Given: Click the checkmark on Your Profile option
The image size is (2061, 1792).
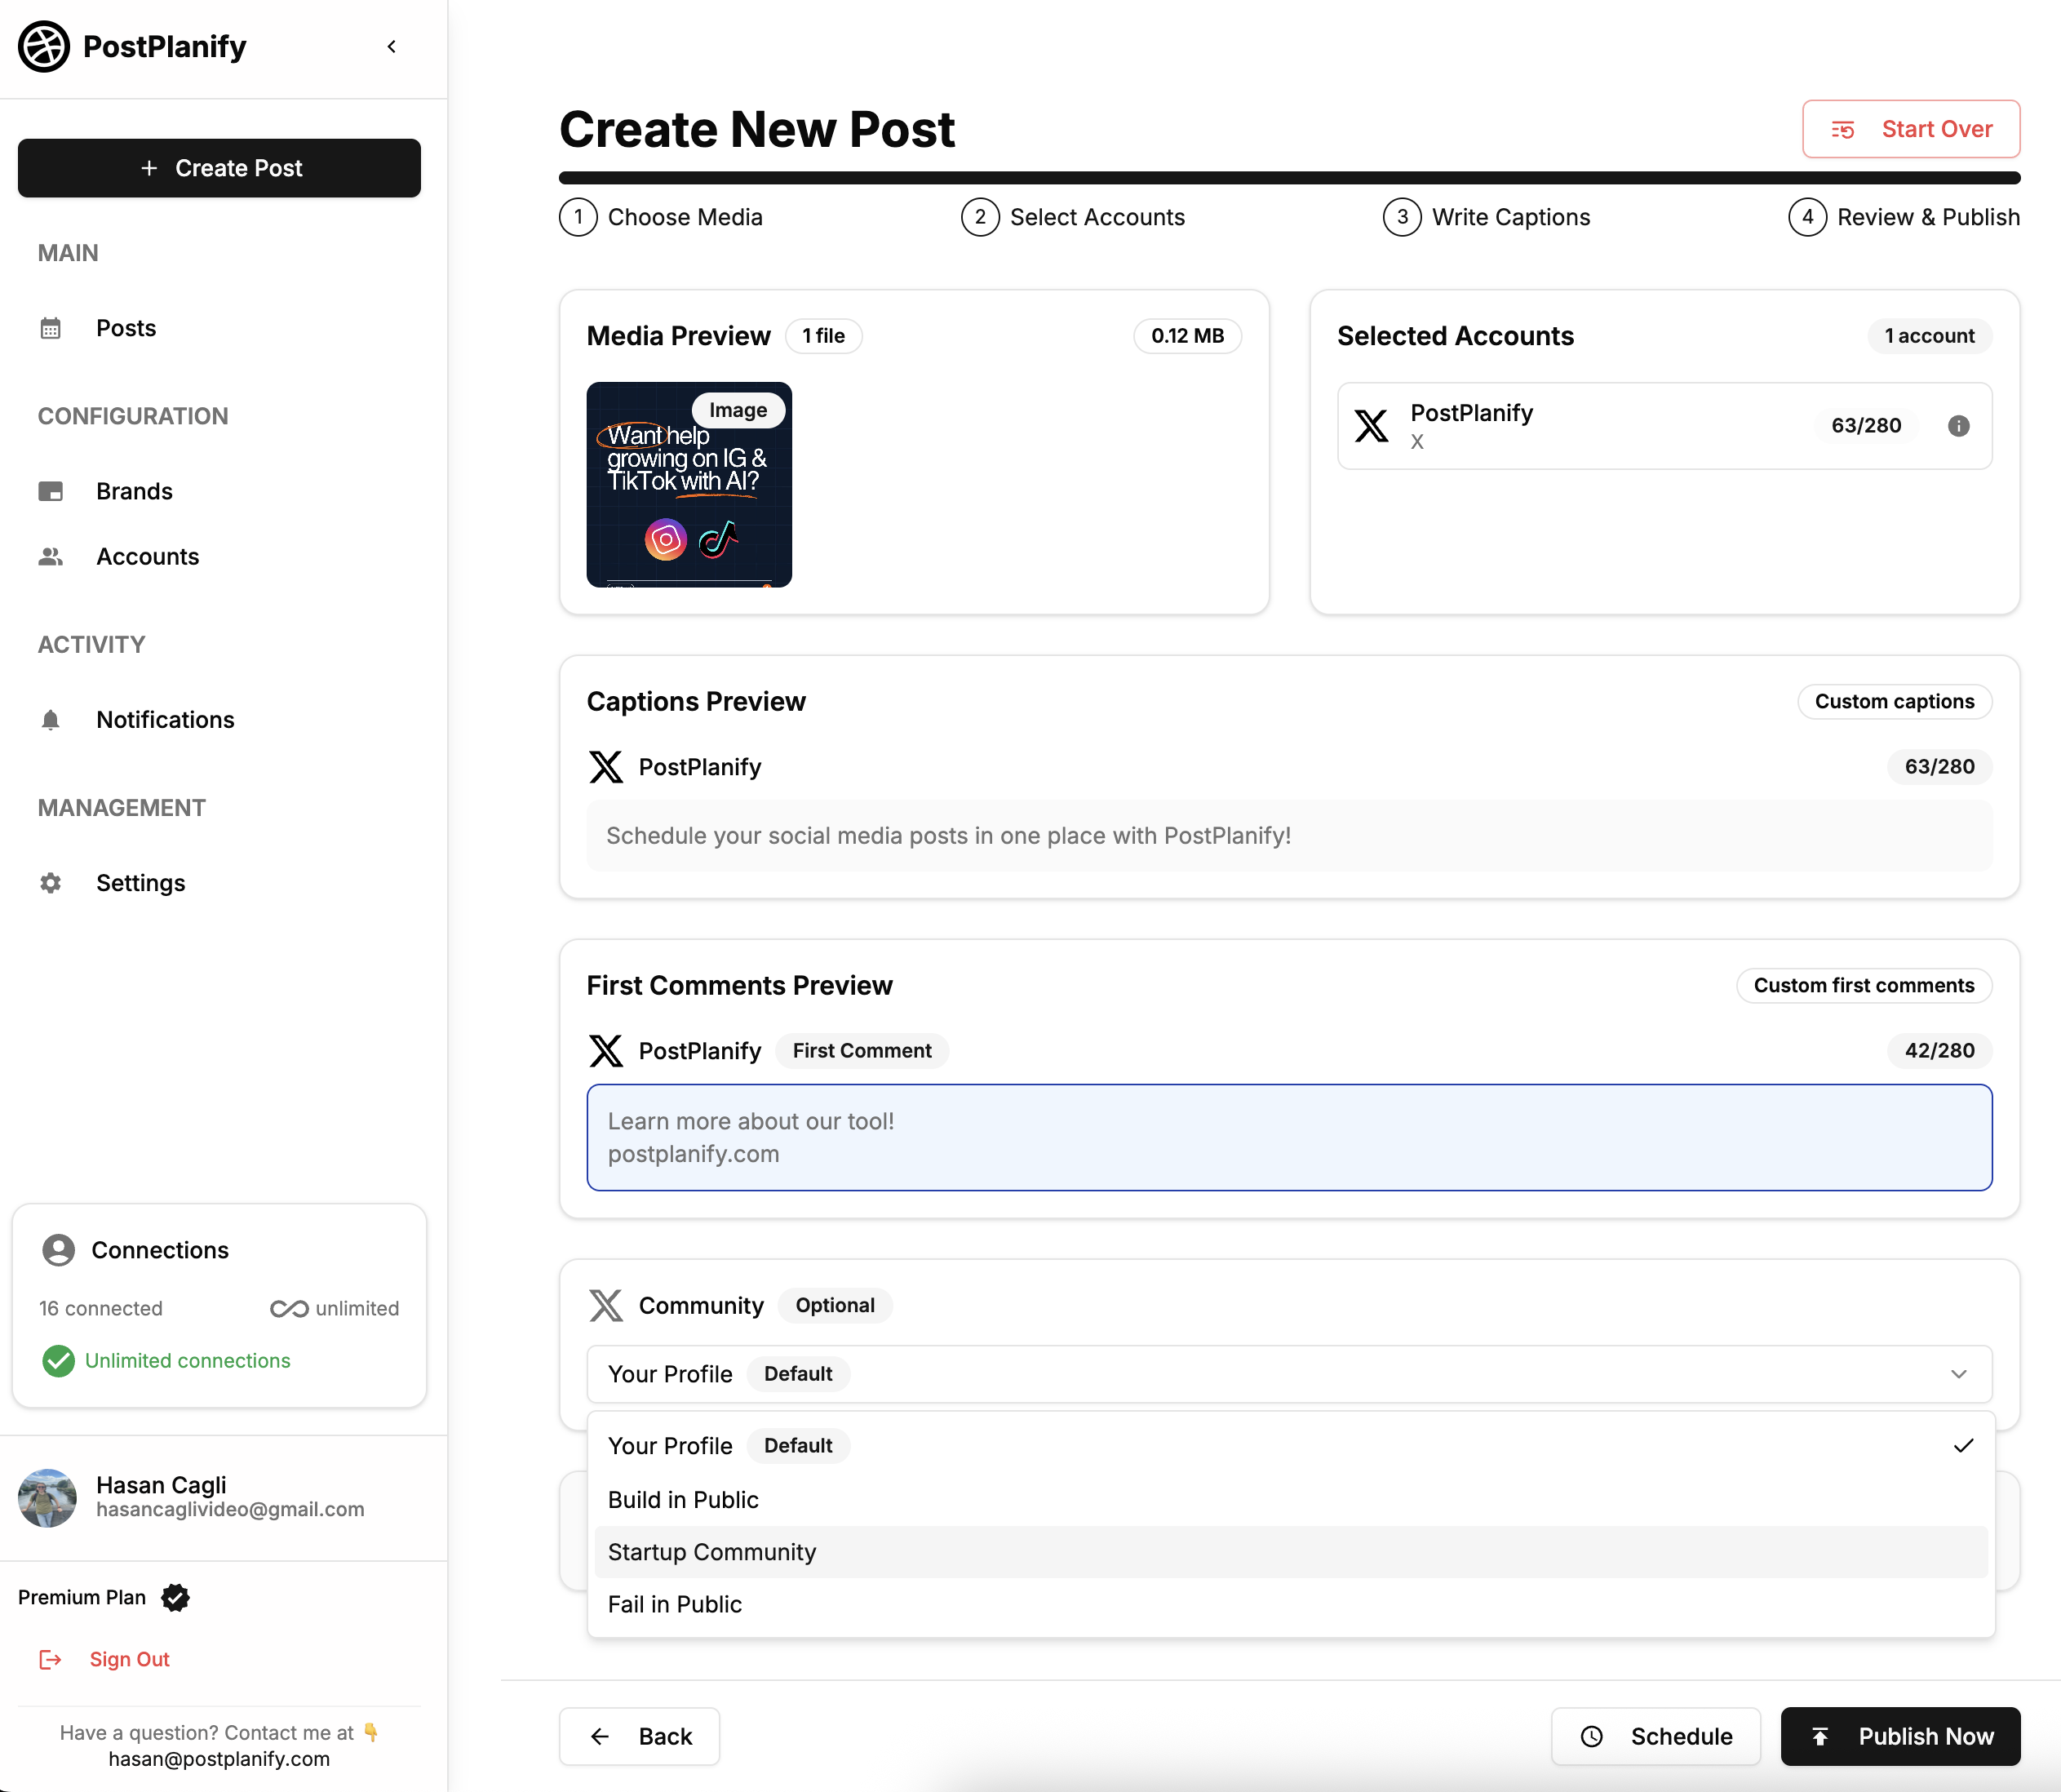Looking at the screenshot, I should (1963, 1446).
